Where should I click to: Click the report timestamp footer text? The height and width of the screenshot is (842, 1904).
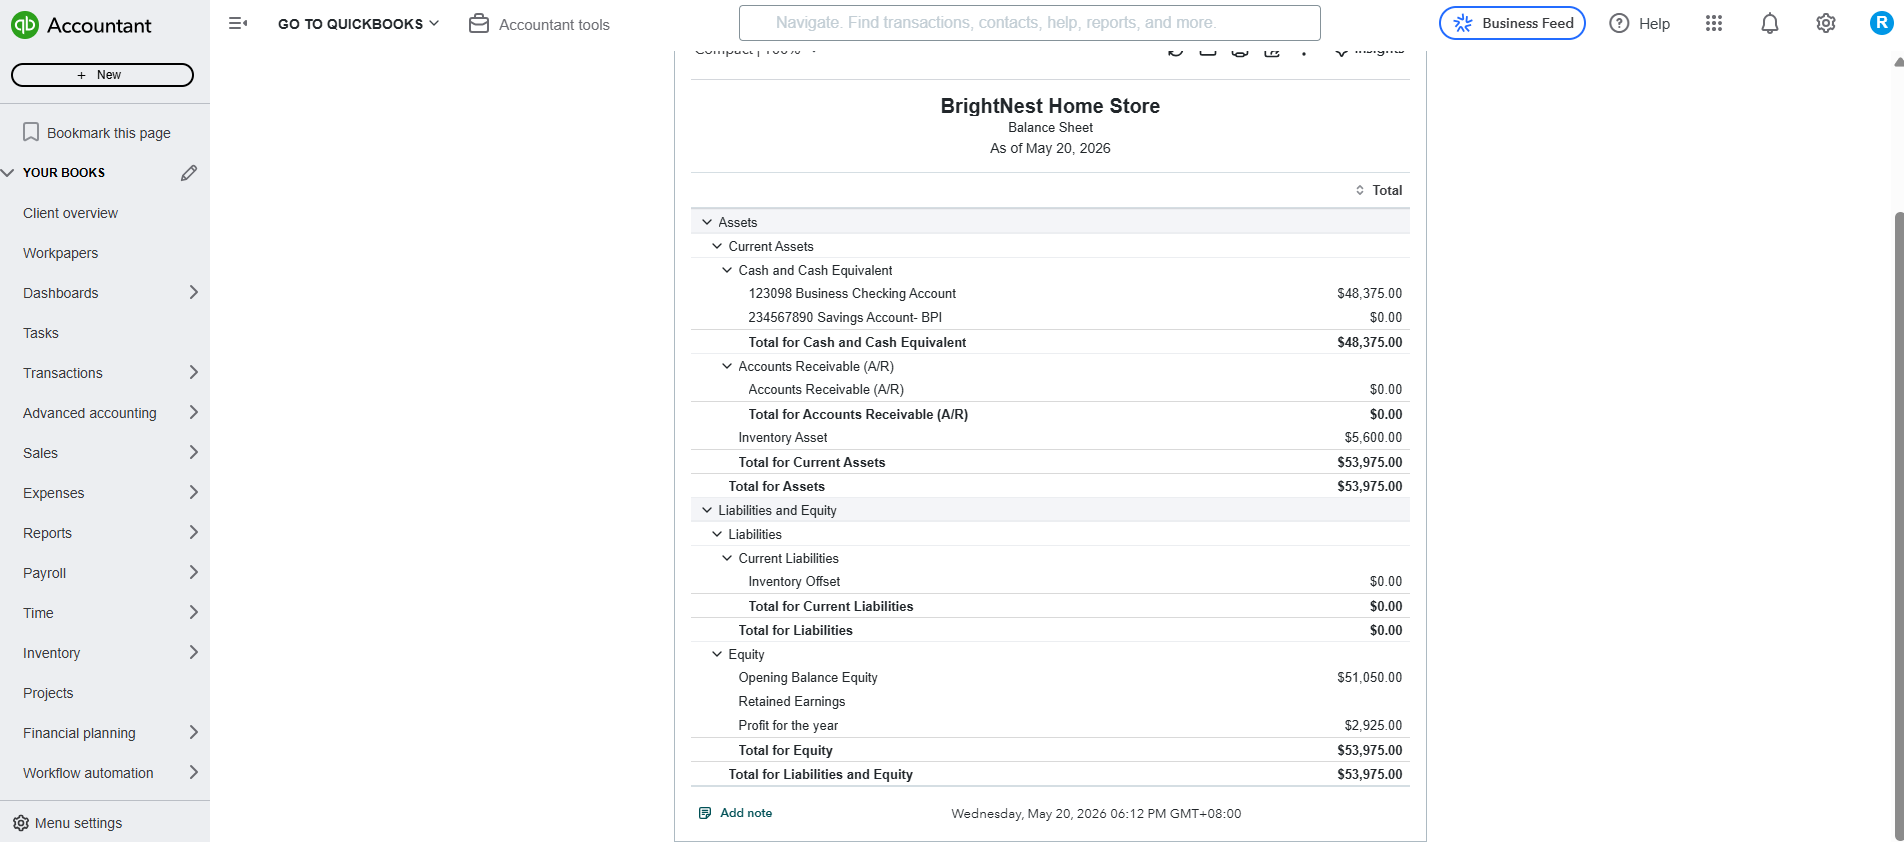pyautogui.click(x=1096, y=814)
